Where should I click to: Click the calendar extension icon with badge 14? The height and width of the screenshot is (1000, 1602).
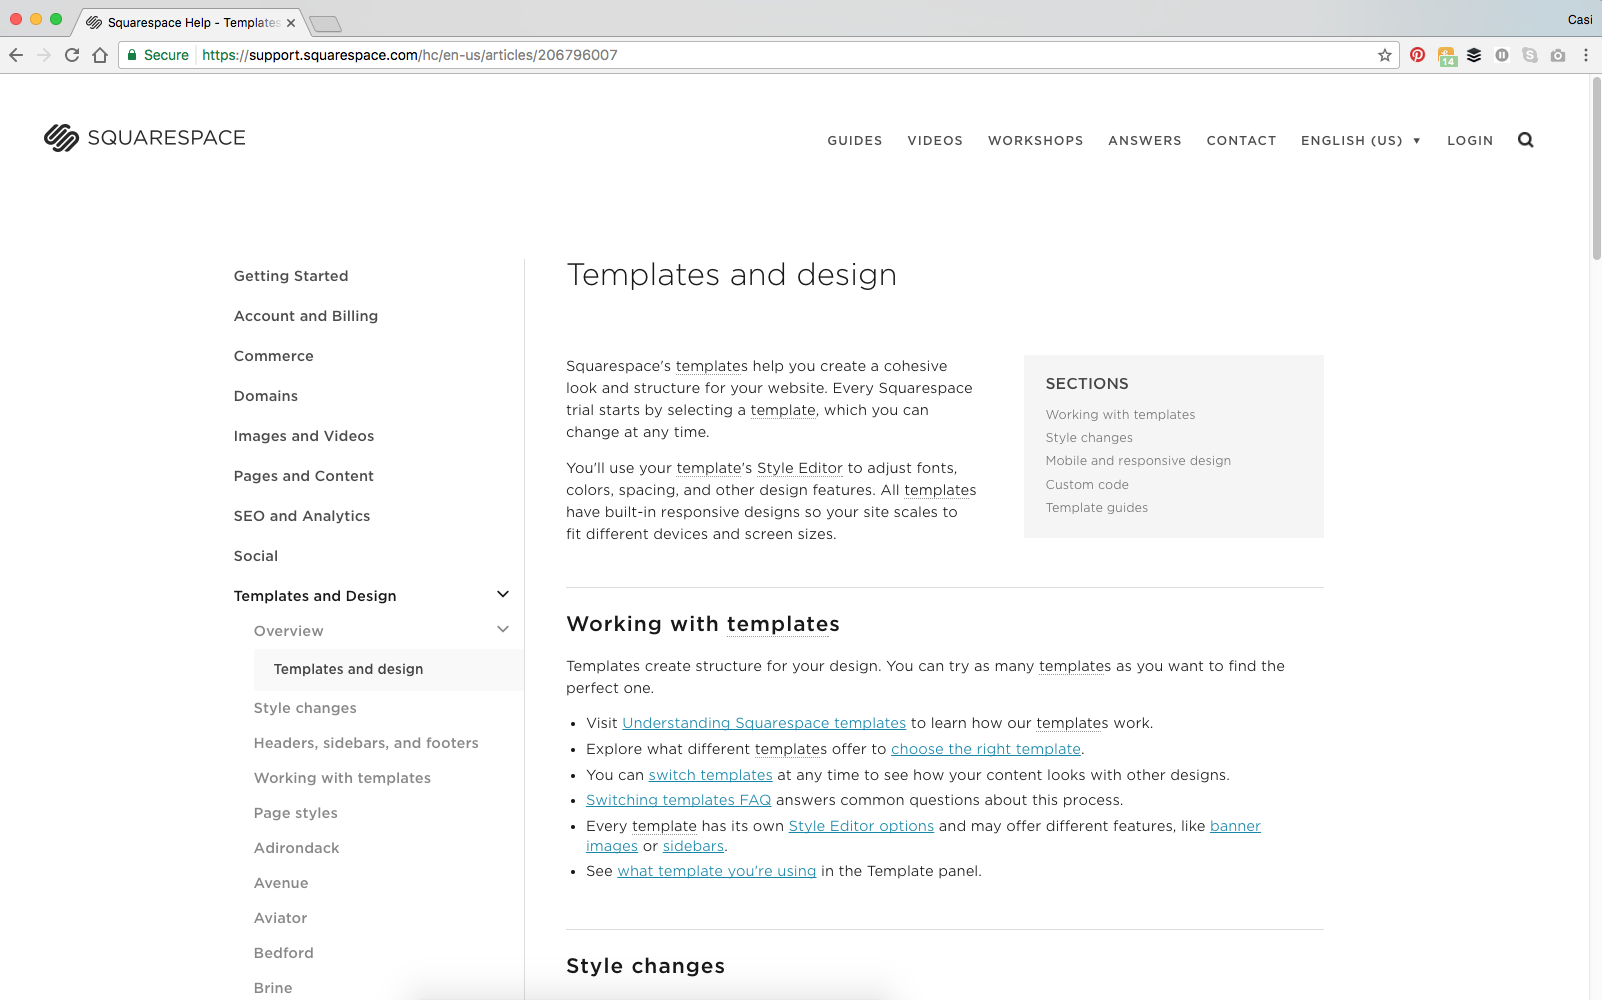coord(1447,56)
